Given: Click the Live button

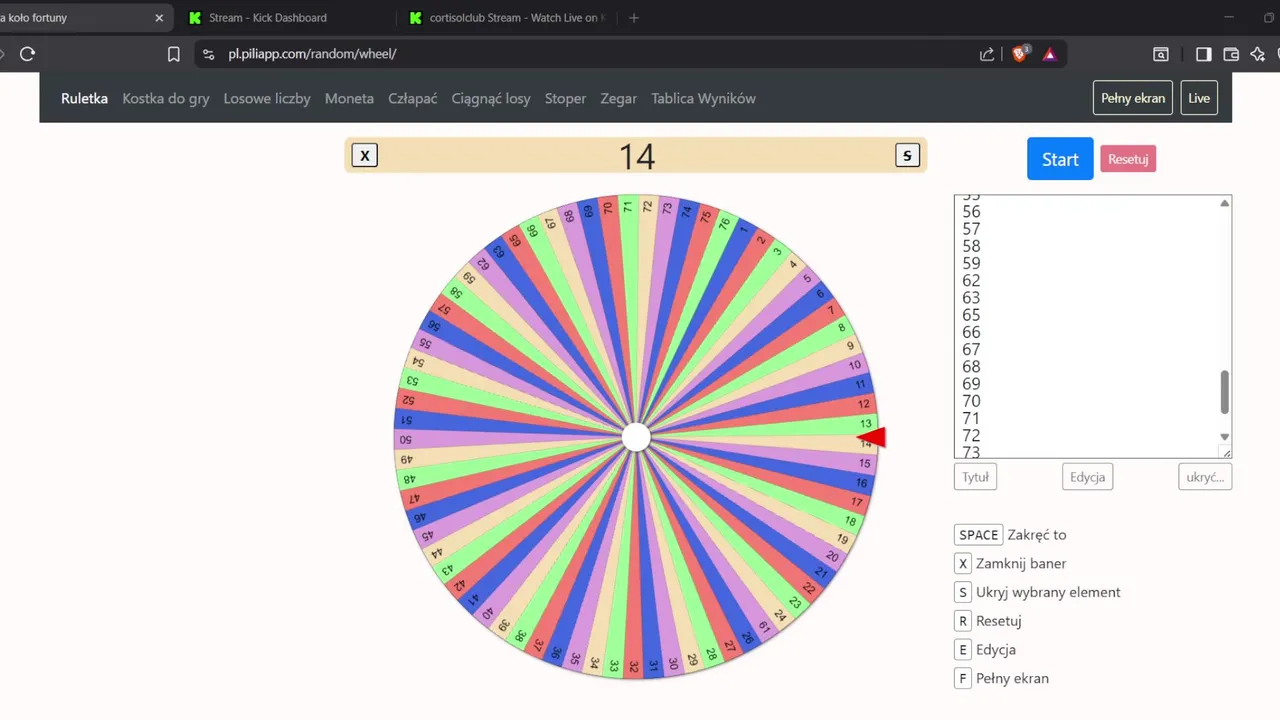Looking at the screenshot, I should [x=1199, y=98].
